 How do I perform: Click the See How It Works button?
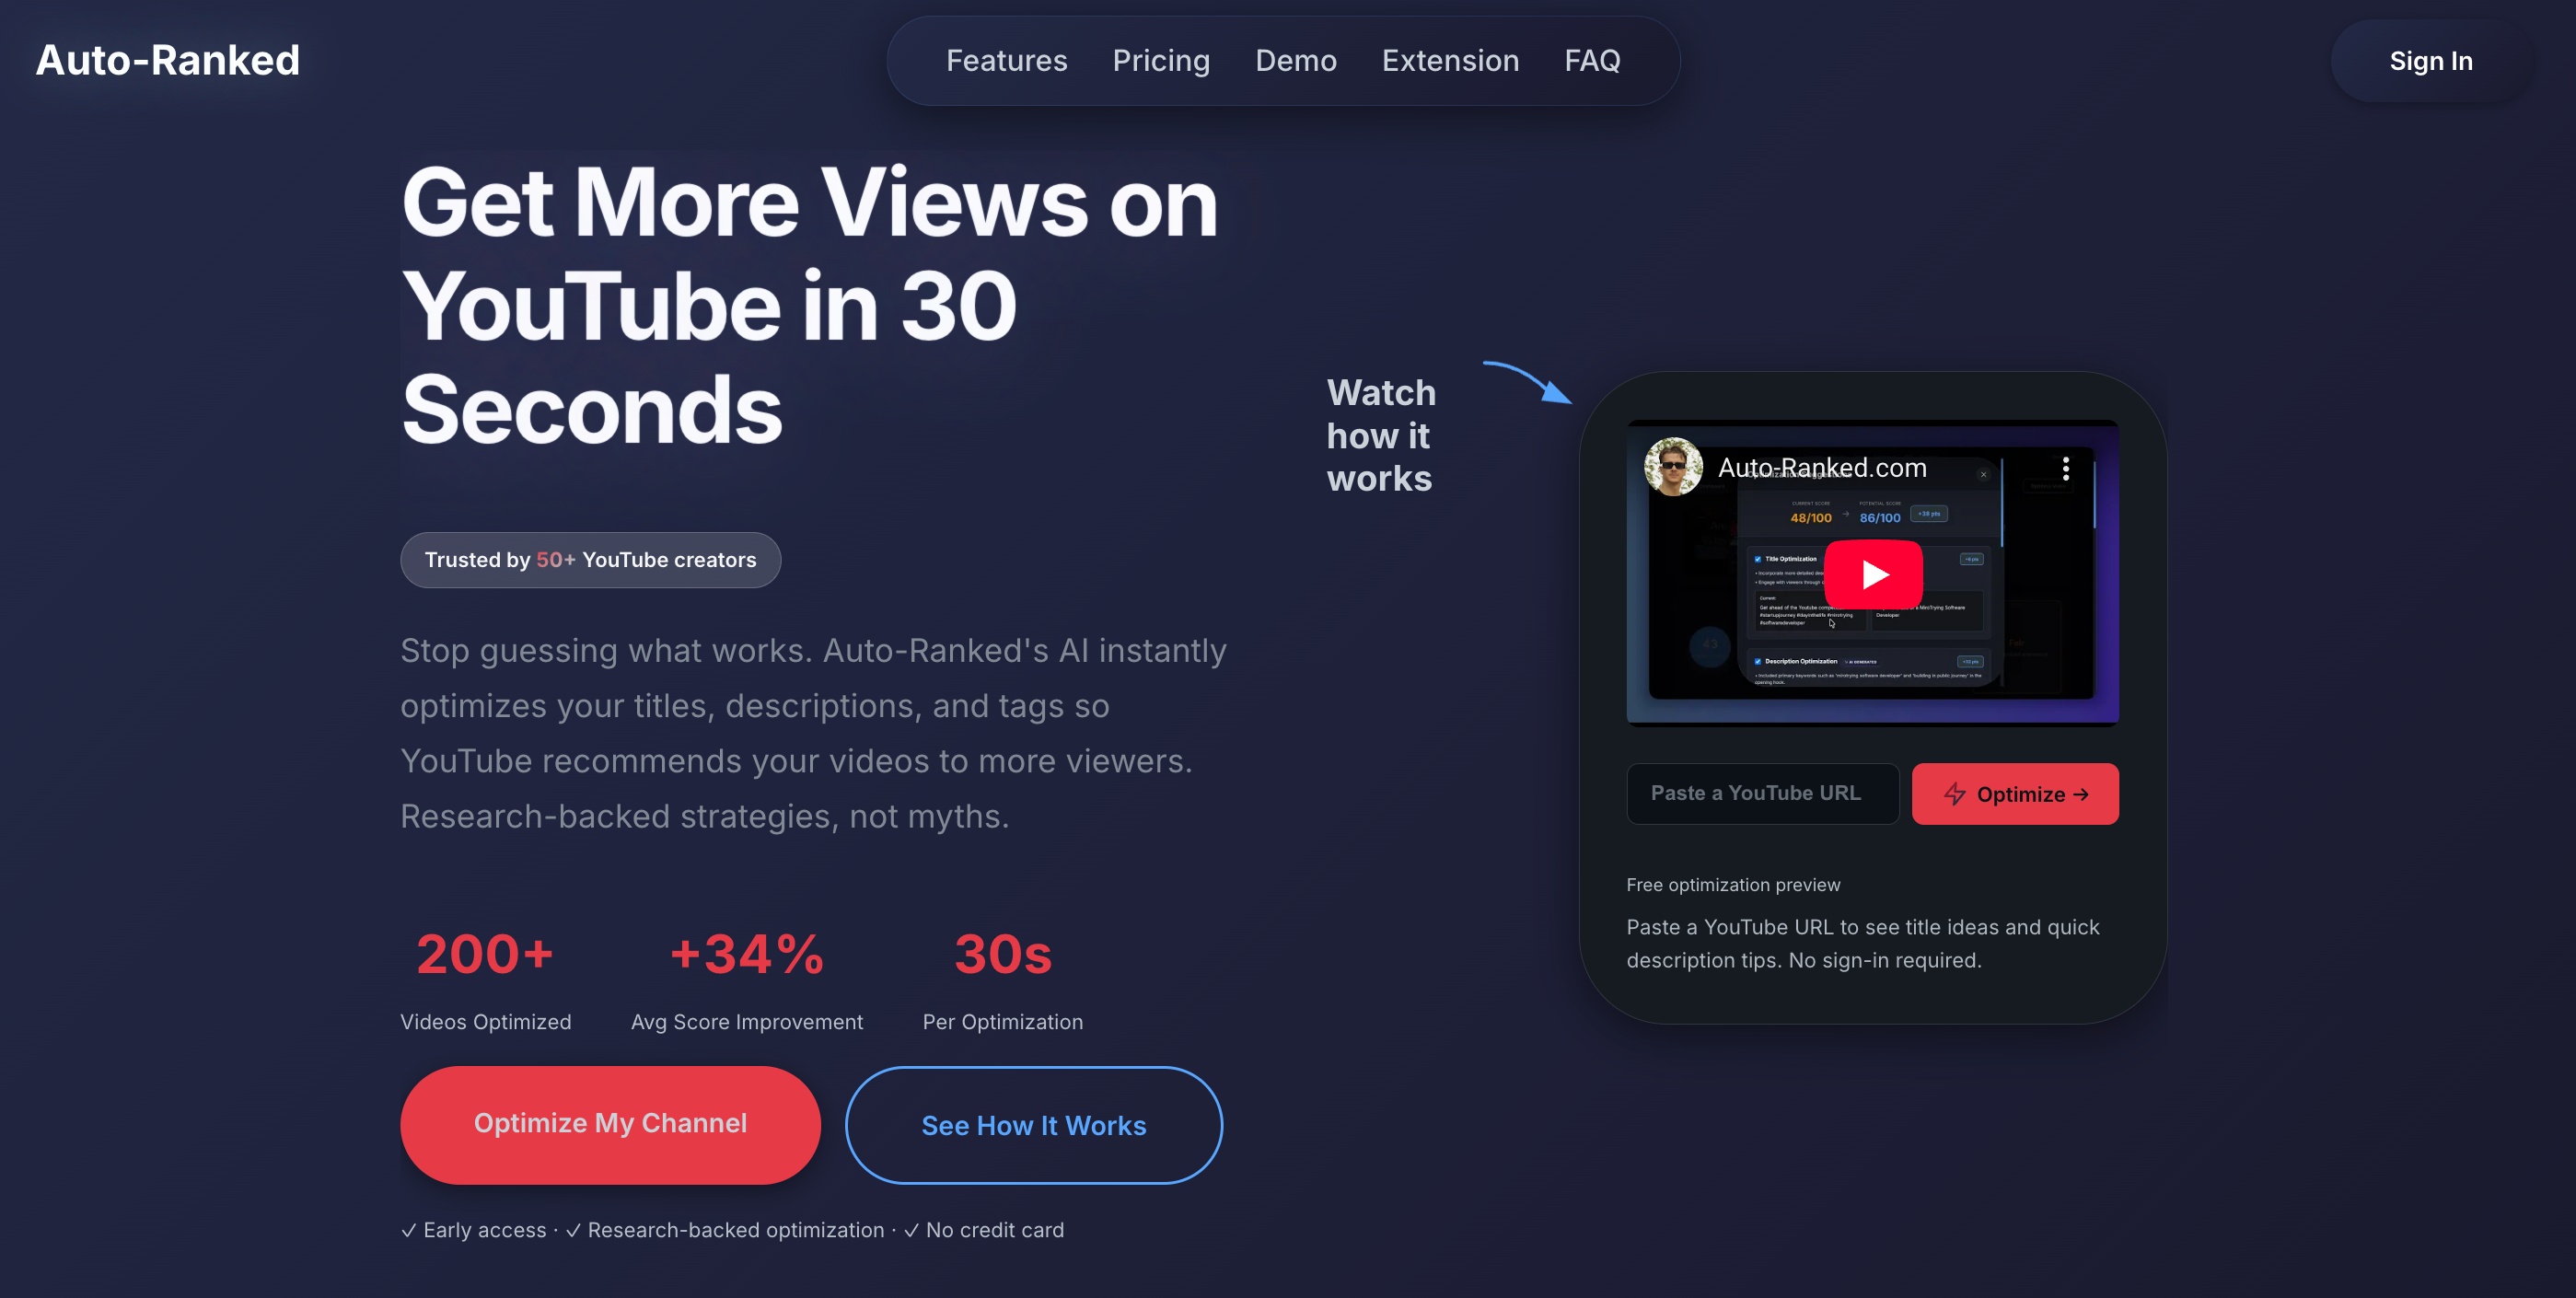pos(1033,1125)
